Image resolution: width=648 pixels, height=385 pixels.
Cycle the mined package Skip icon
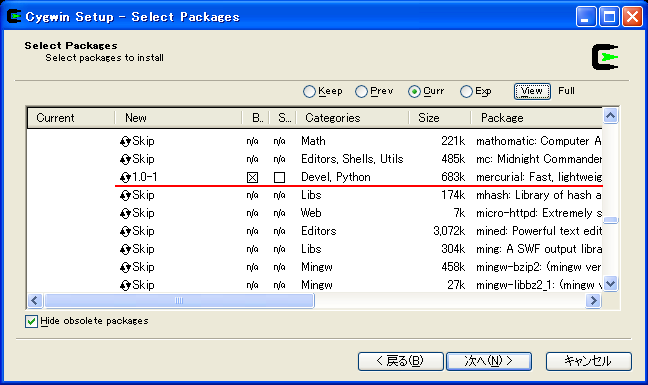pyautogui.click(x=125, y=231)
